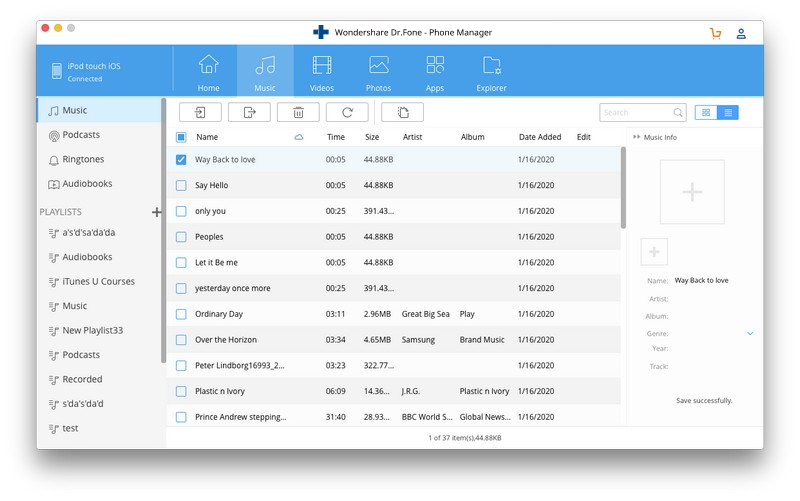Click the Edit column header
800x501 pixels.
tap(584, 137)
